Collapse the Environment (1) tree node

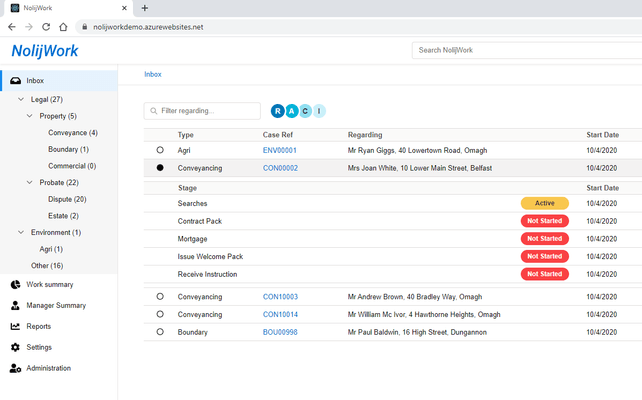[22, 233]
